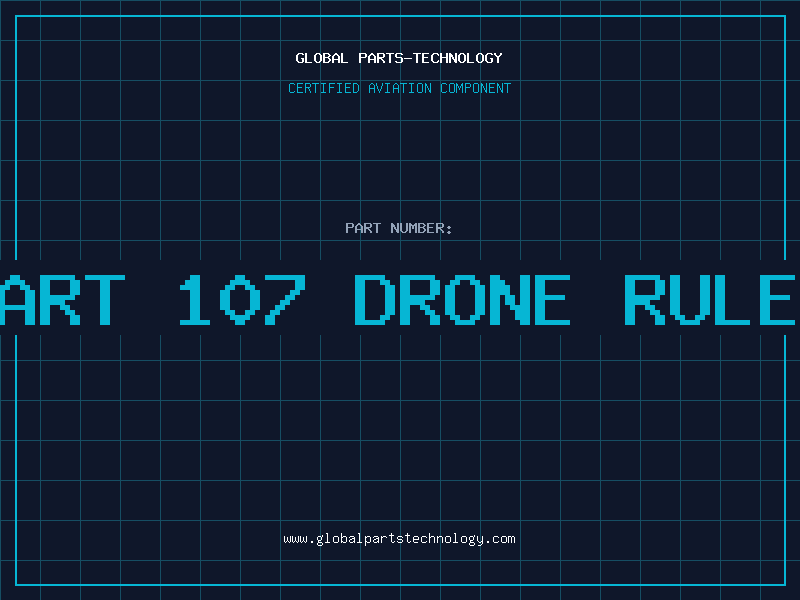
Task: Click the word NUMBER: above the banner
Action: click(x=421, y=228)
